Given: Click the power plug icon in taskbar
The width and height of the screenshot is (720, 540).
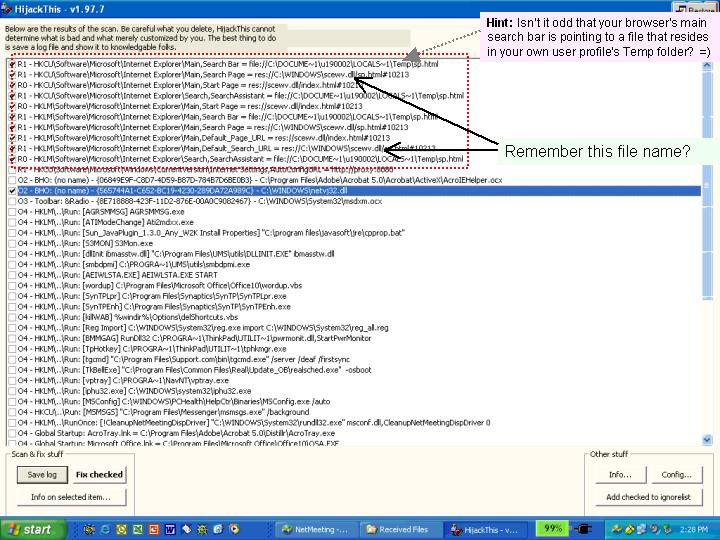Looking at the screenshot, I should click(582, 529).
